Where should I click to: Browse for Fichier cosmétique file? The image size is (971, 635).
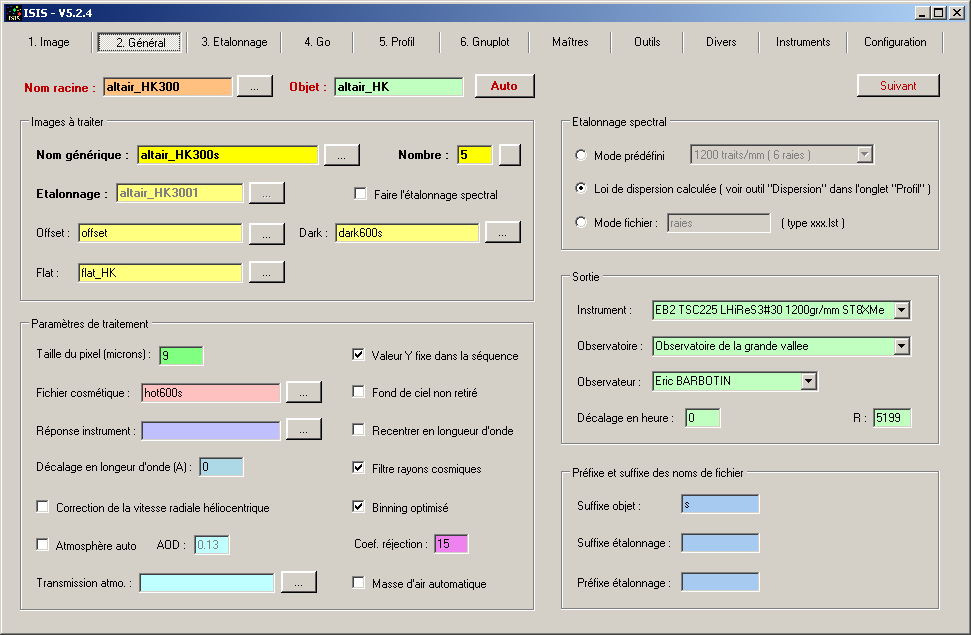point(304,393)
